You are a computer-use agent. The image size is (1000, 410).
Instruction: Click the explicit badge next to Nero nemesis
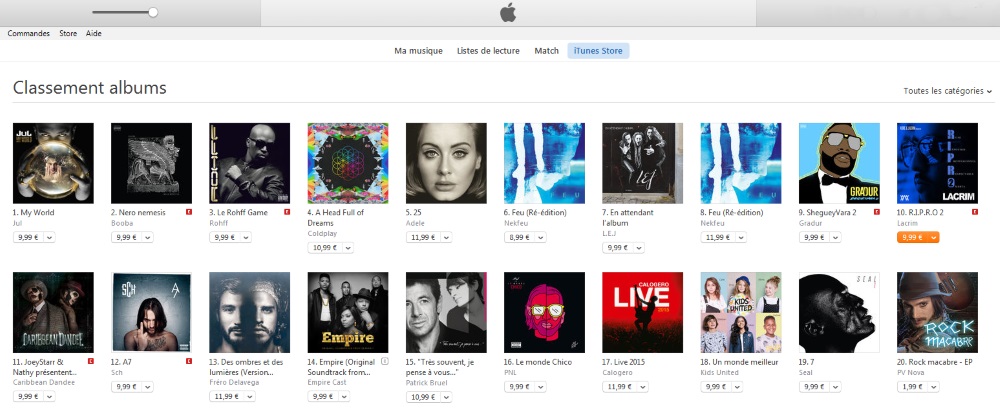point(189,212)
